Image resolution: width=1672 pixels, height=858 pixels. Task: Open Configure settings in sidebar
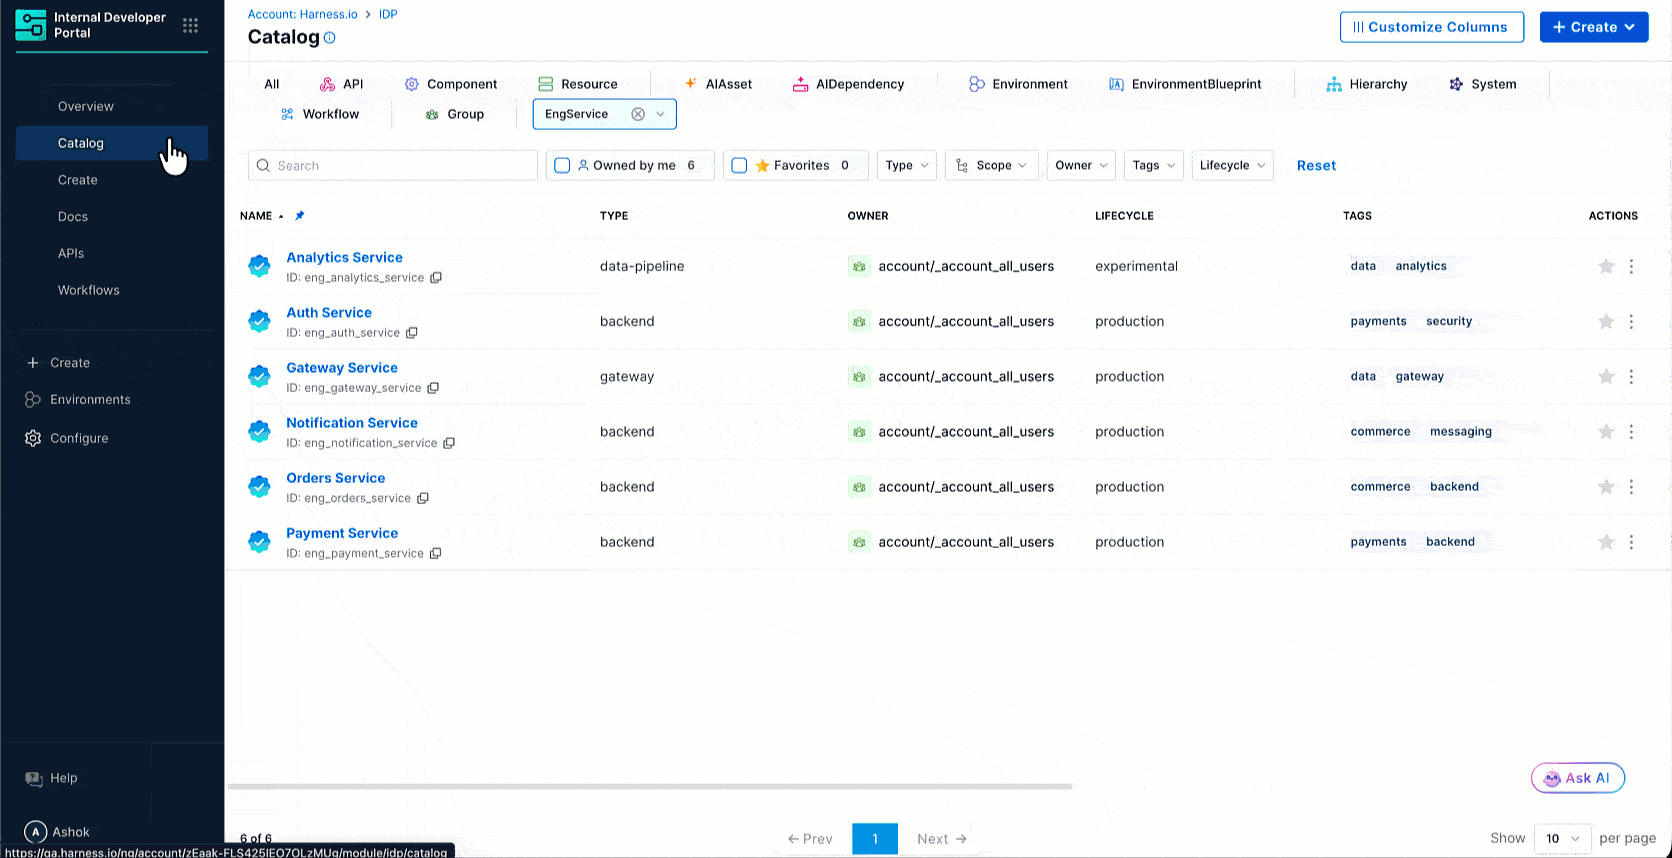[x=79, y=438]
